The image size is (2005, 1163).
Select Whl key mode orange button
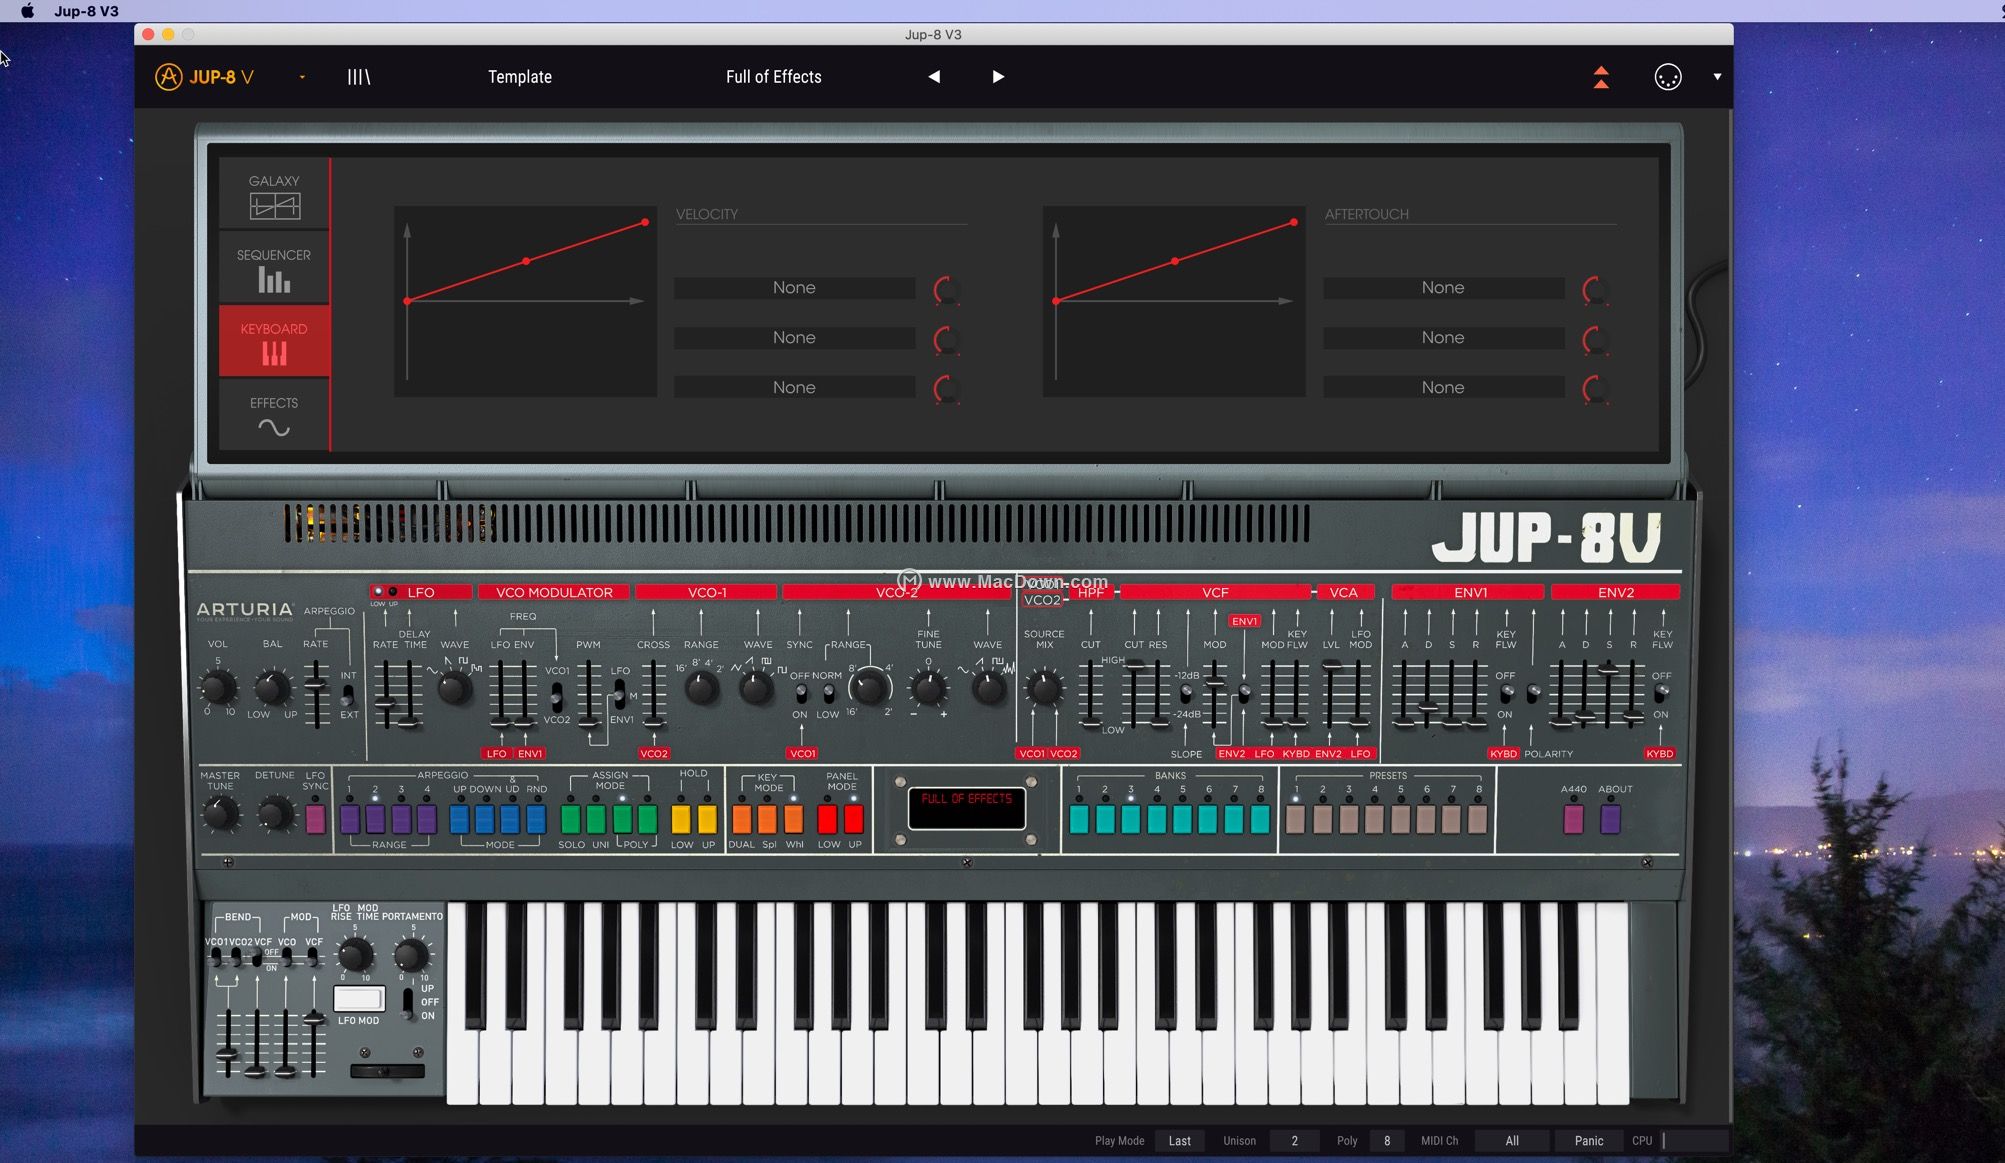pyautogui.click(x=793, y=819)
